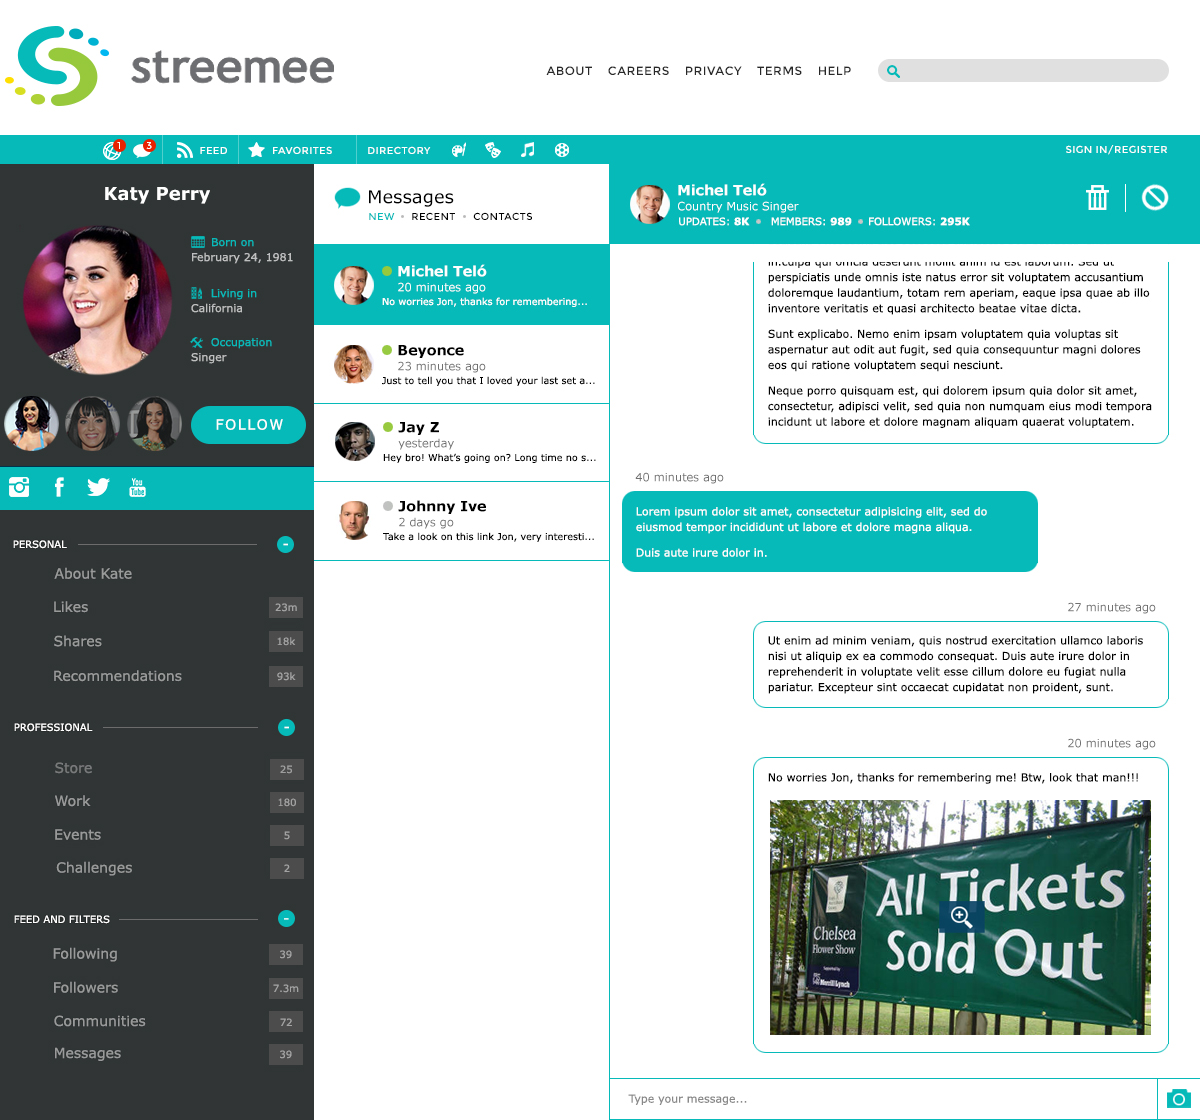This screenshot has height=1120, width=1200.
Task: Click Michel Teló's avatar in chat header
Action: pos(649,203)
